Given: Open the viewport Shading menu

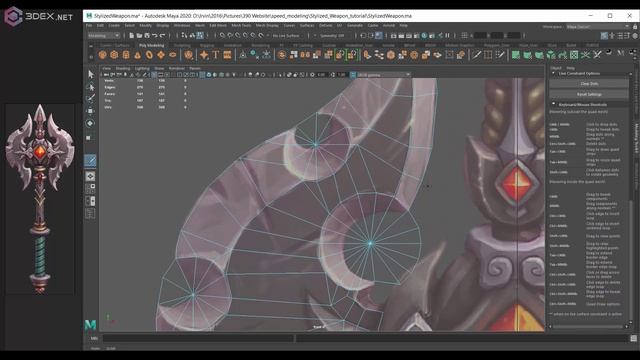Looking at the screenshot, I should (x=123, y=69).
